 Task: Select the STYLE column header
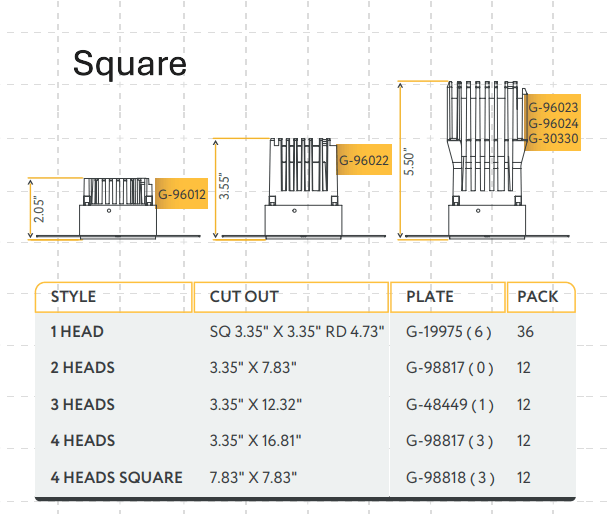pos(74,297)
